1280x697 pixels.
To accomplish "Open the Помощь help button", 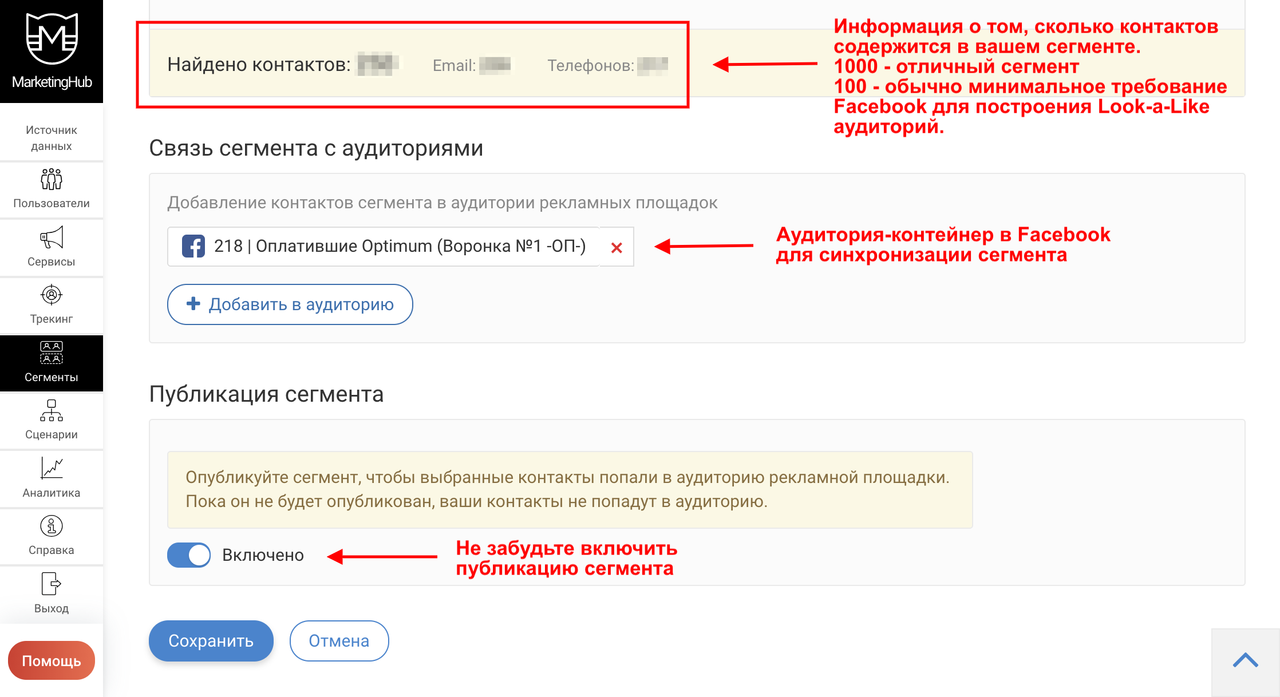I will coord(52,661).
